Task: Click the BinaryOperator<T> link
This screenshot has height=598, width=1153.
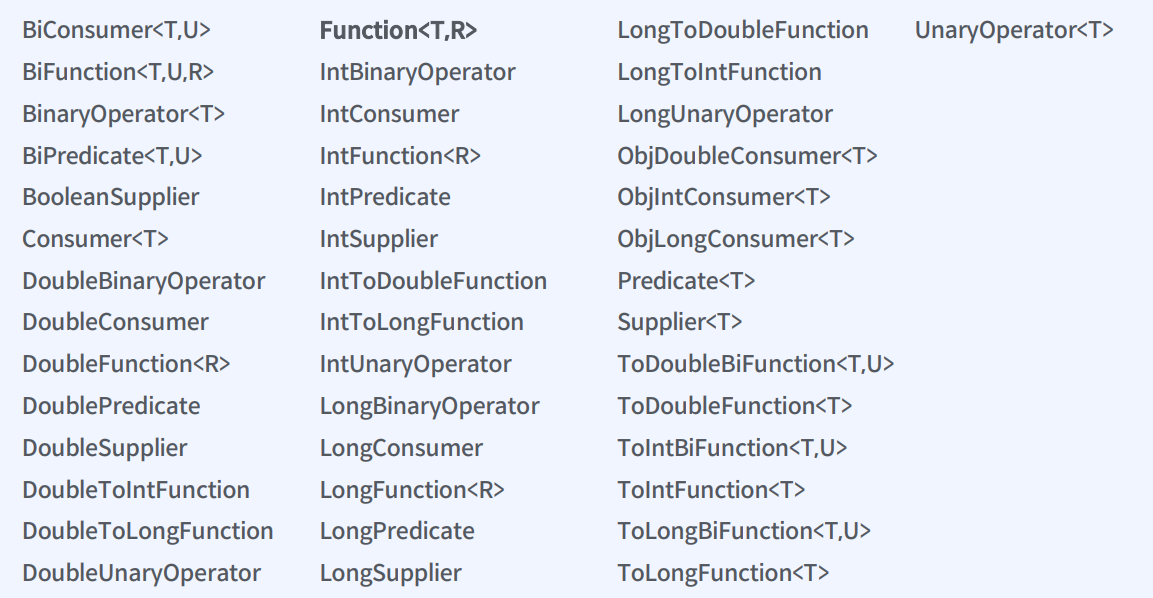Action: [124, 114]
